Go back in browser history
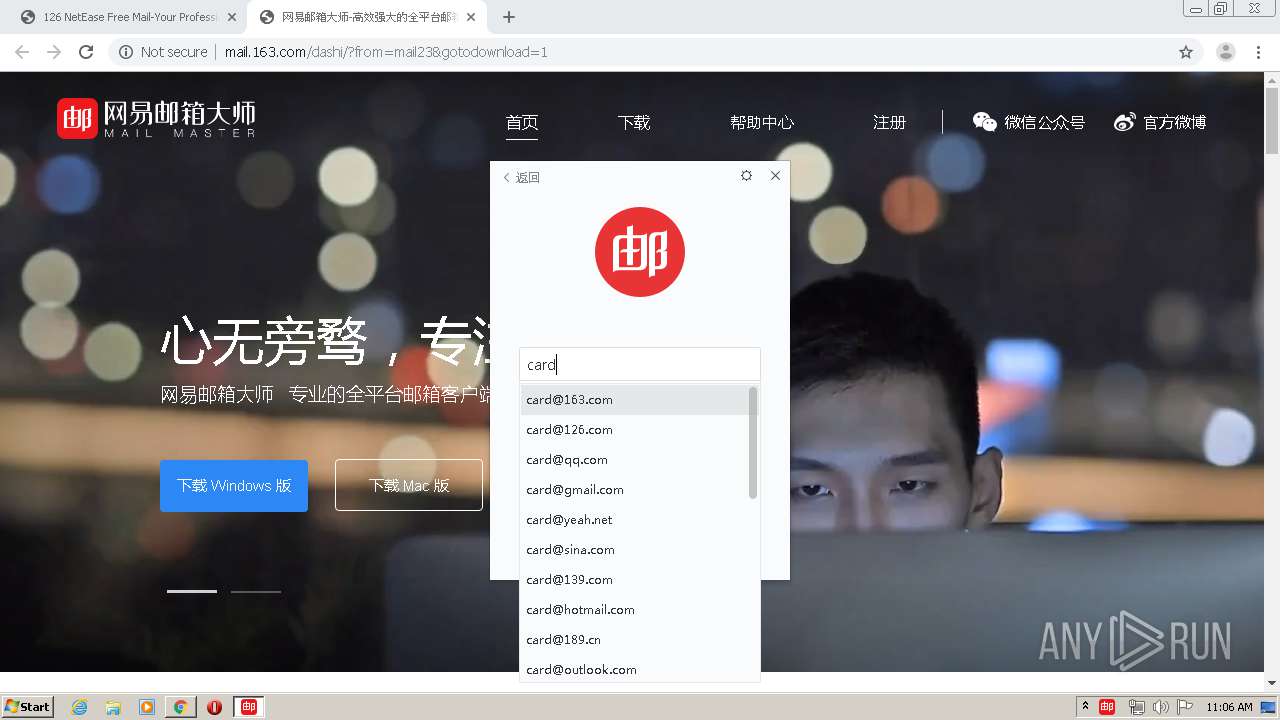Image resolution: width=1280 pixels, height=720 pixels. (x=22, y=52)
